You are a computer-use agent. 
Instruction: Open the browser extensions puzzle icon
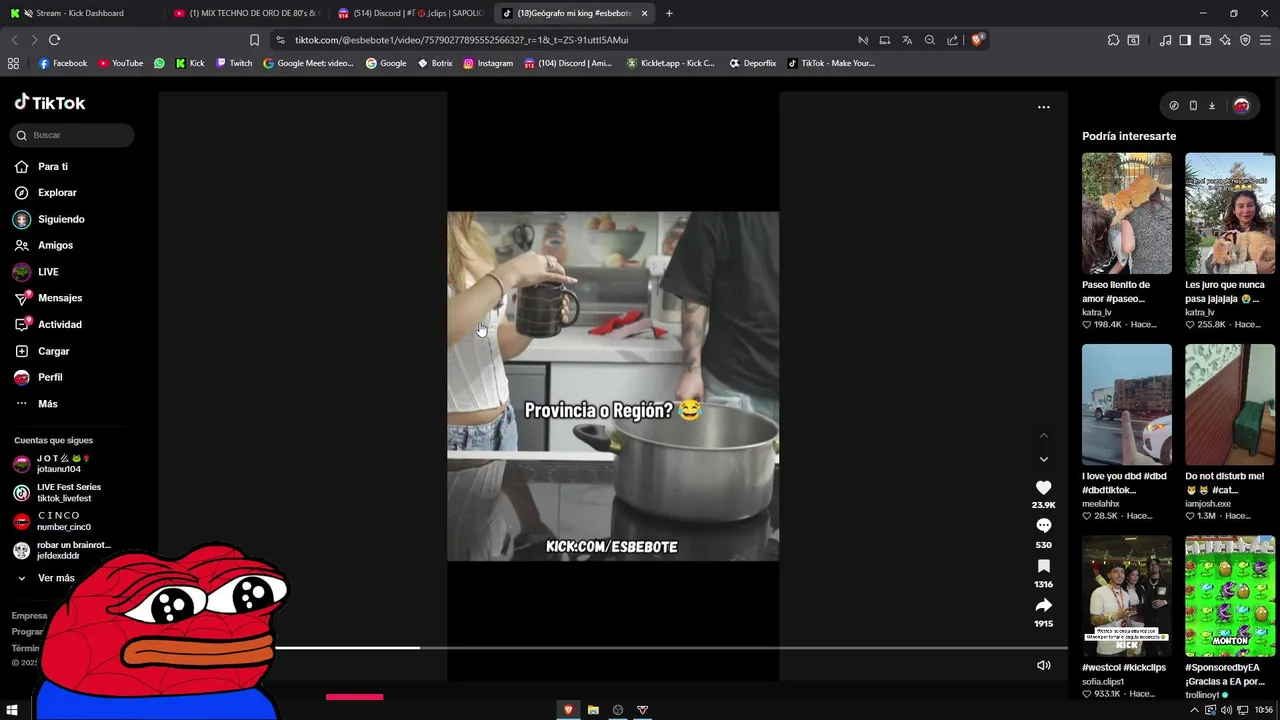(1113, 40)
